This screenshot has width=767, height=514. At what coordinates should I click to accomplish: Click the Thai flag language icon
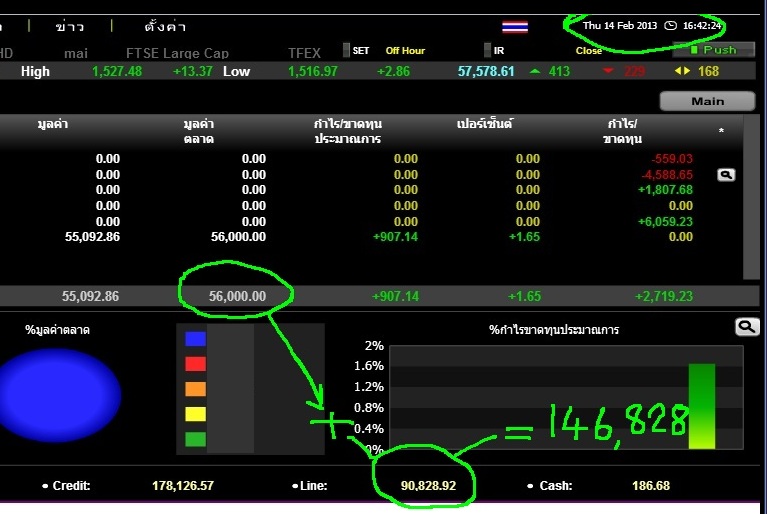[x=515, y=26]
